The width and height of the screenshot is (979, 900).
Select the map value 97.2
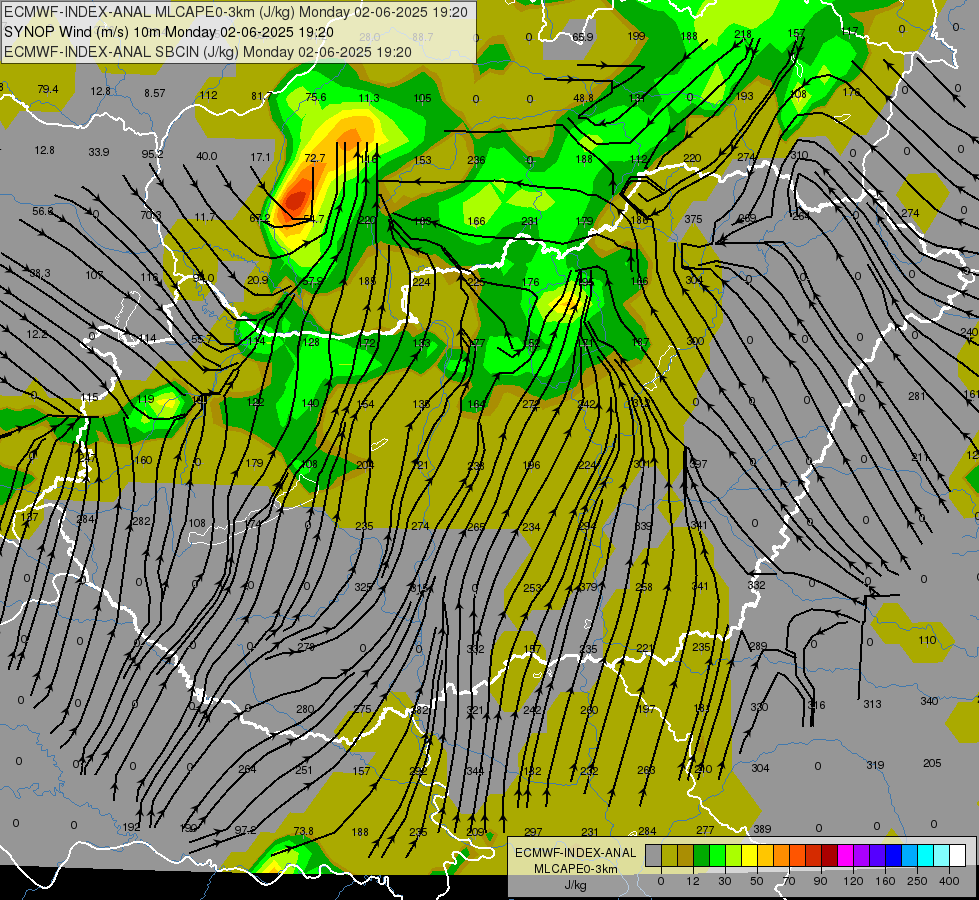[x=245, y=830]
